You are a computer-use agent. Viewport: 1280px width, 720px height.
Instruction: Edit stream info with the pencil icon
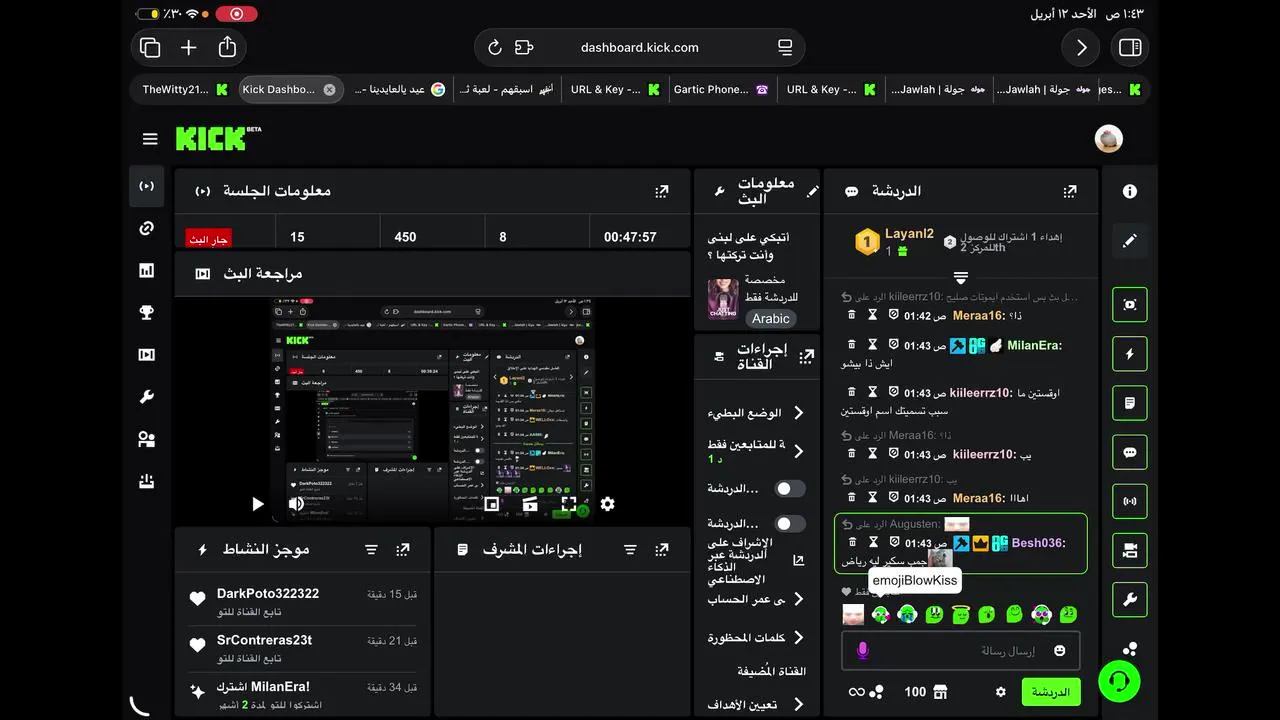812,191
